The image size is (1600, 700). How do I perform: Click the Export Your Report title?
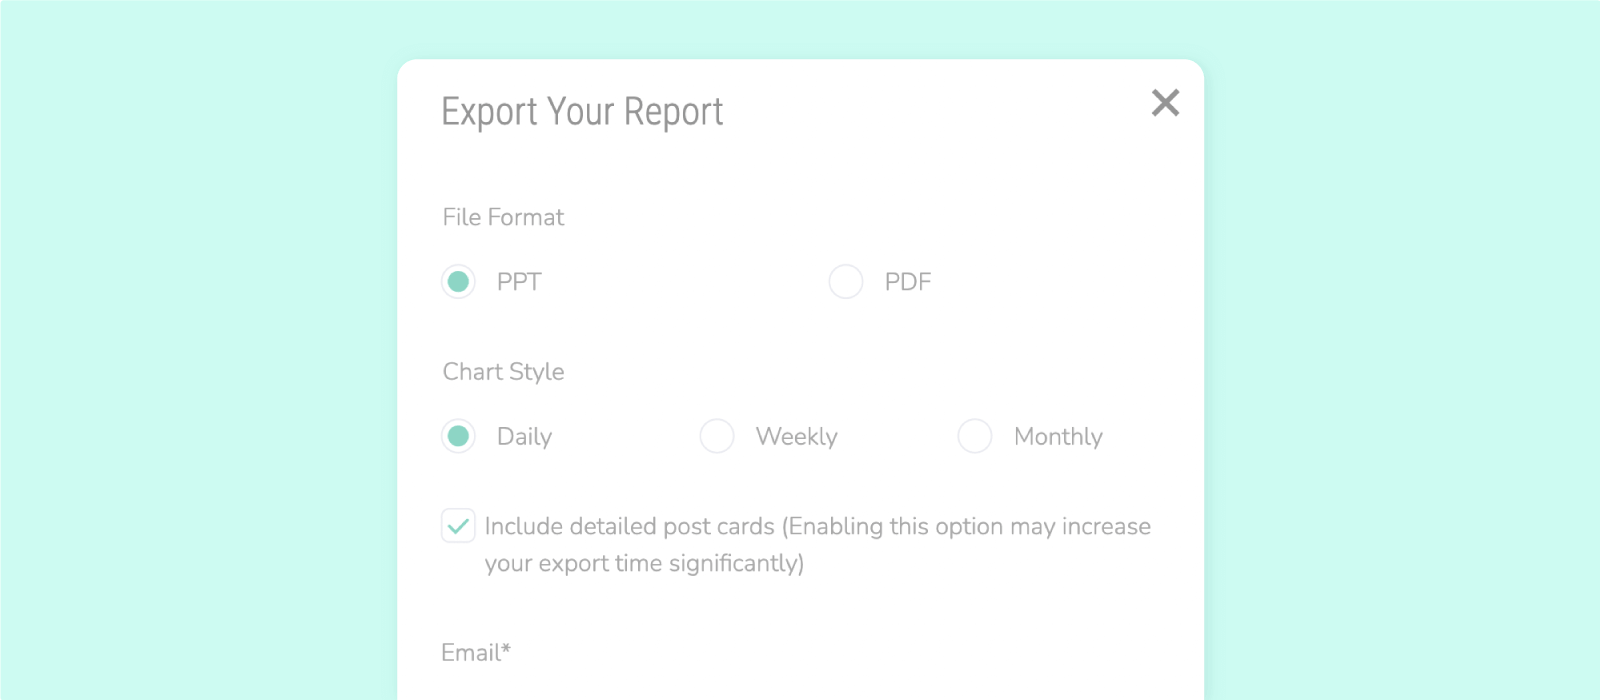tap(582, 112)
